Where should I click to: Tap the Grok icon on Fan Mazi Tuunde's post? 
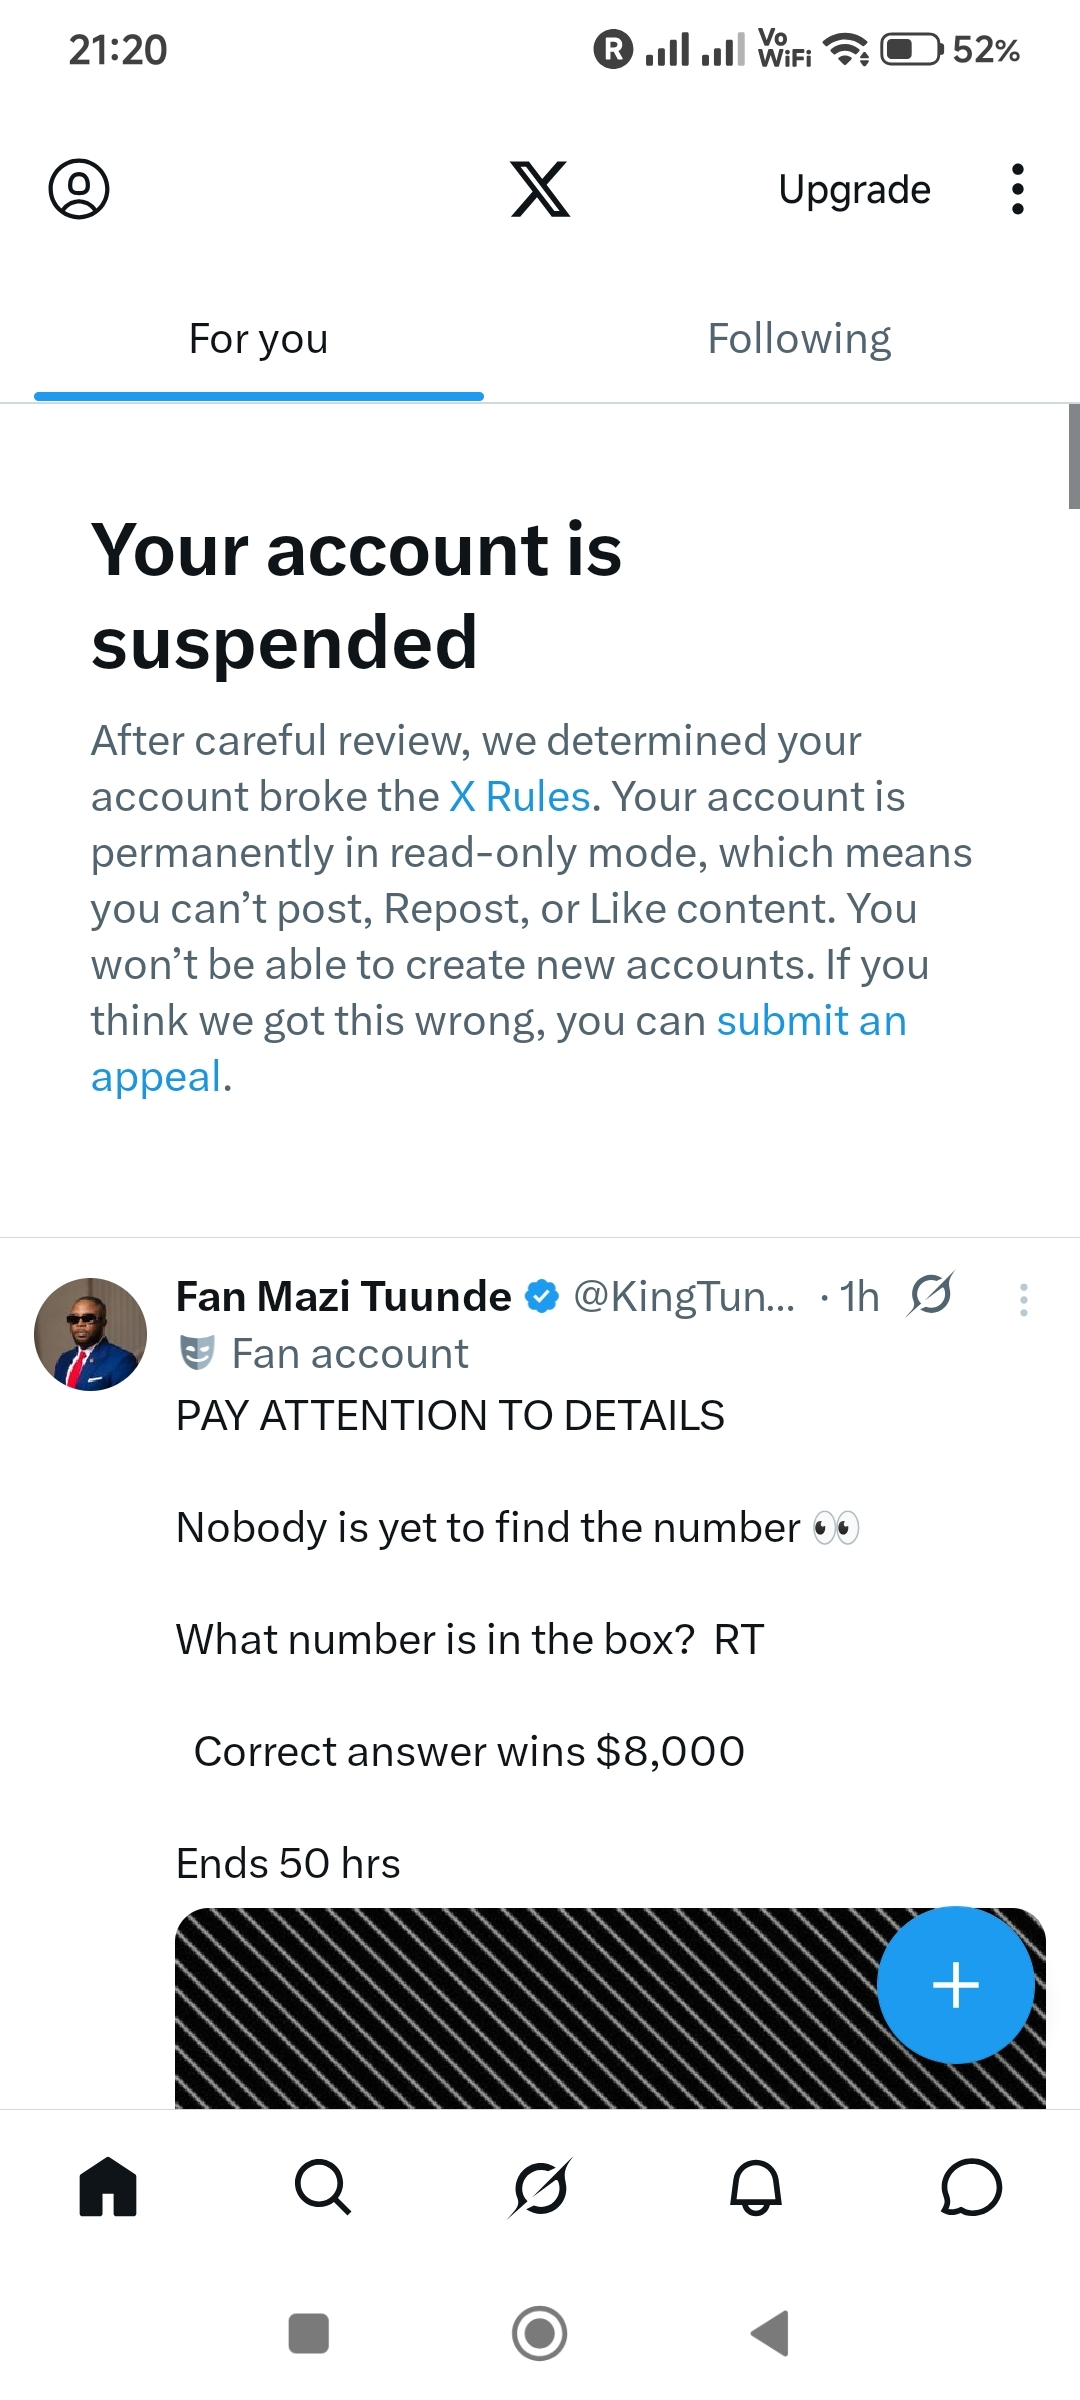931,1296
